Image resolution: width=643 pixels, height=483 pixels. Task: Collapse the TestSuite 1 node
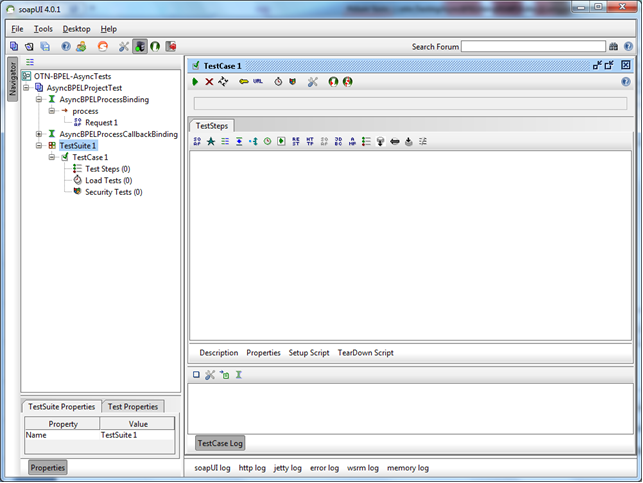[39, 146]
